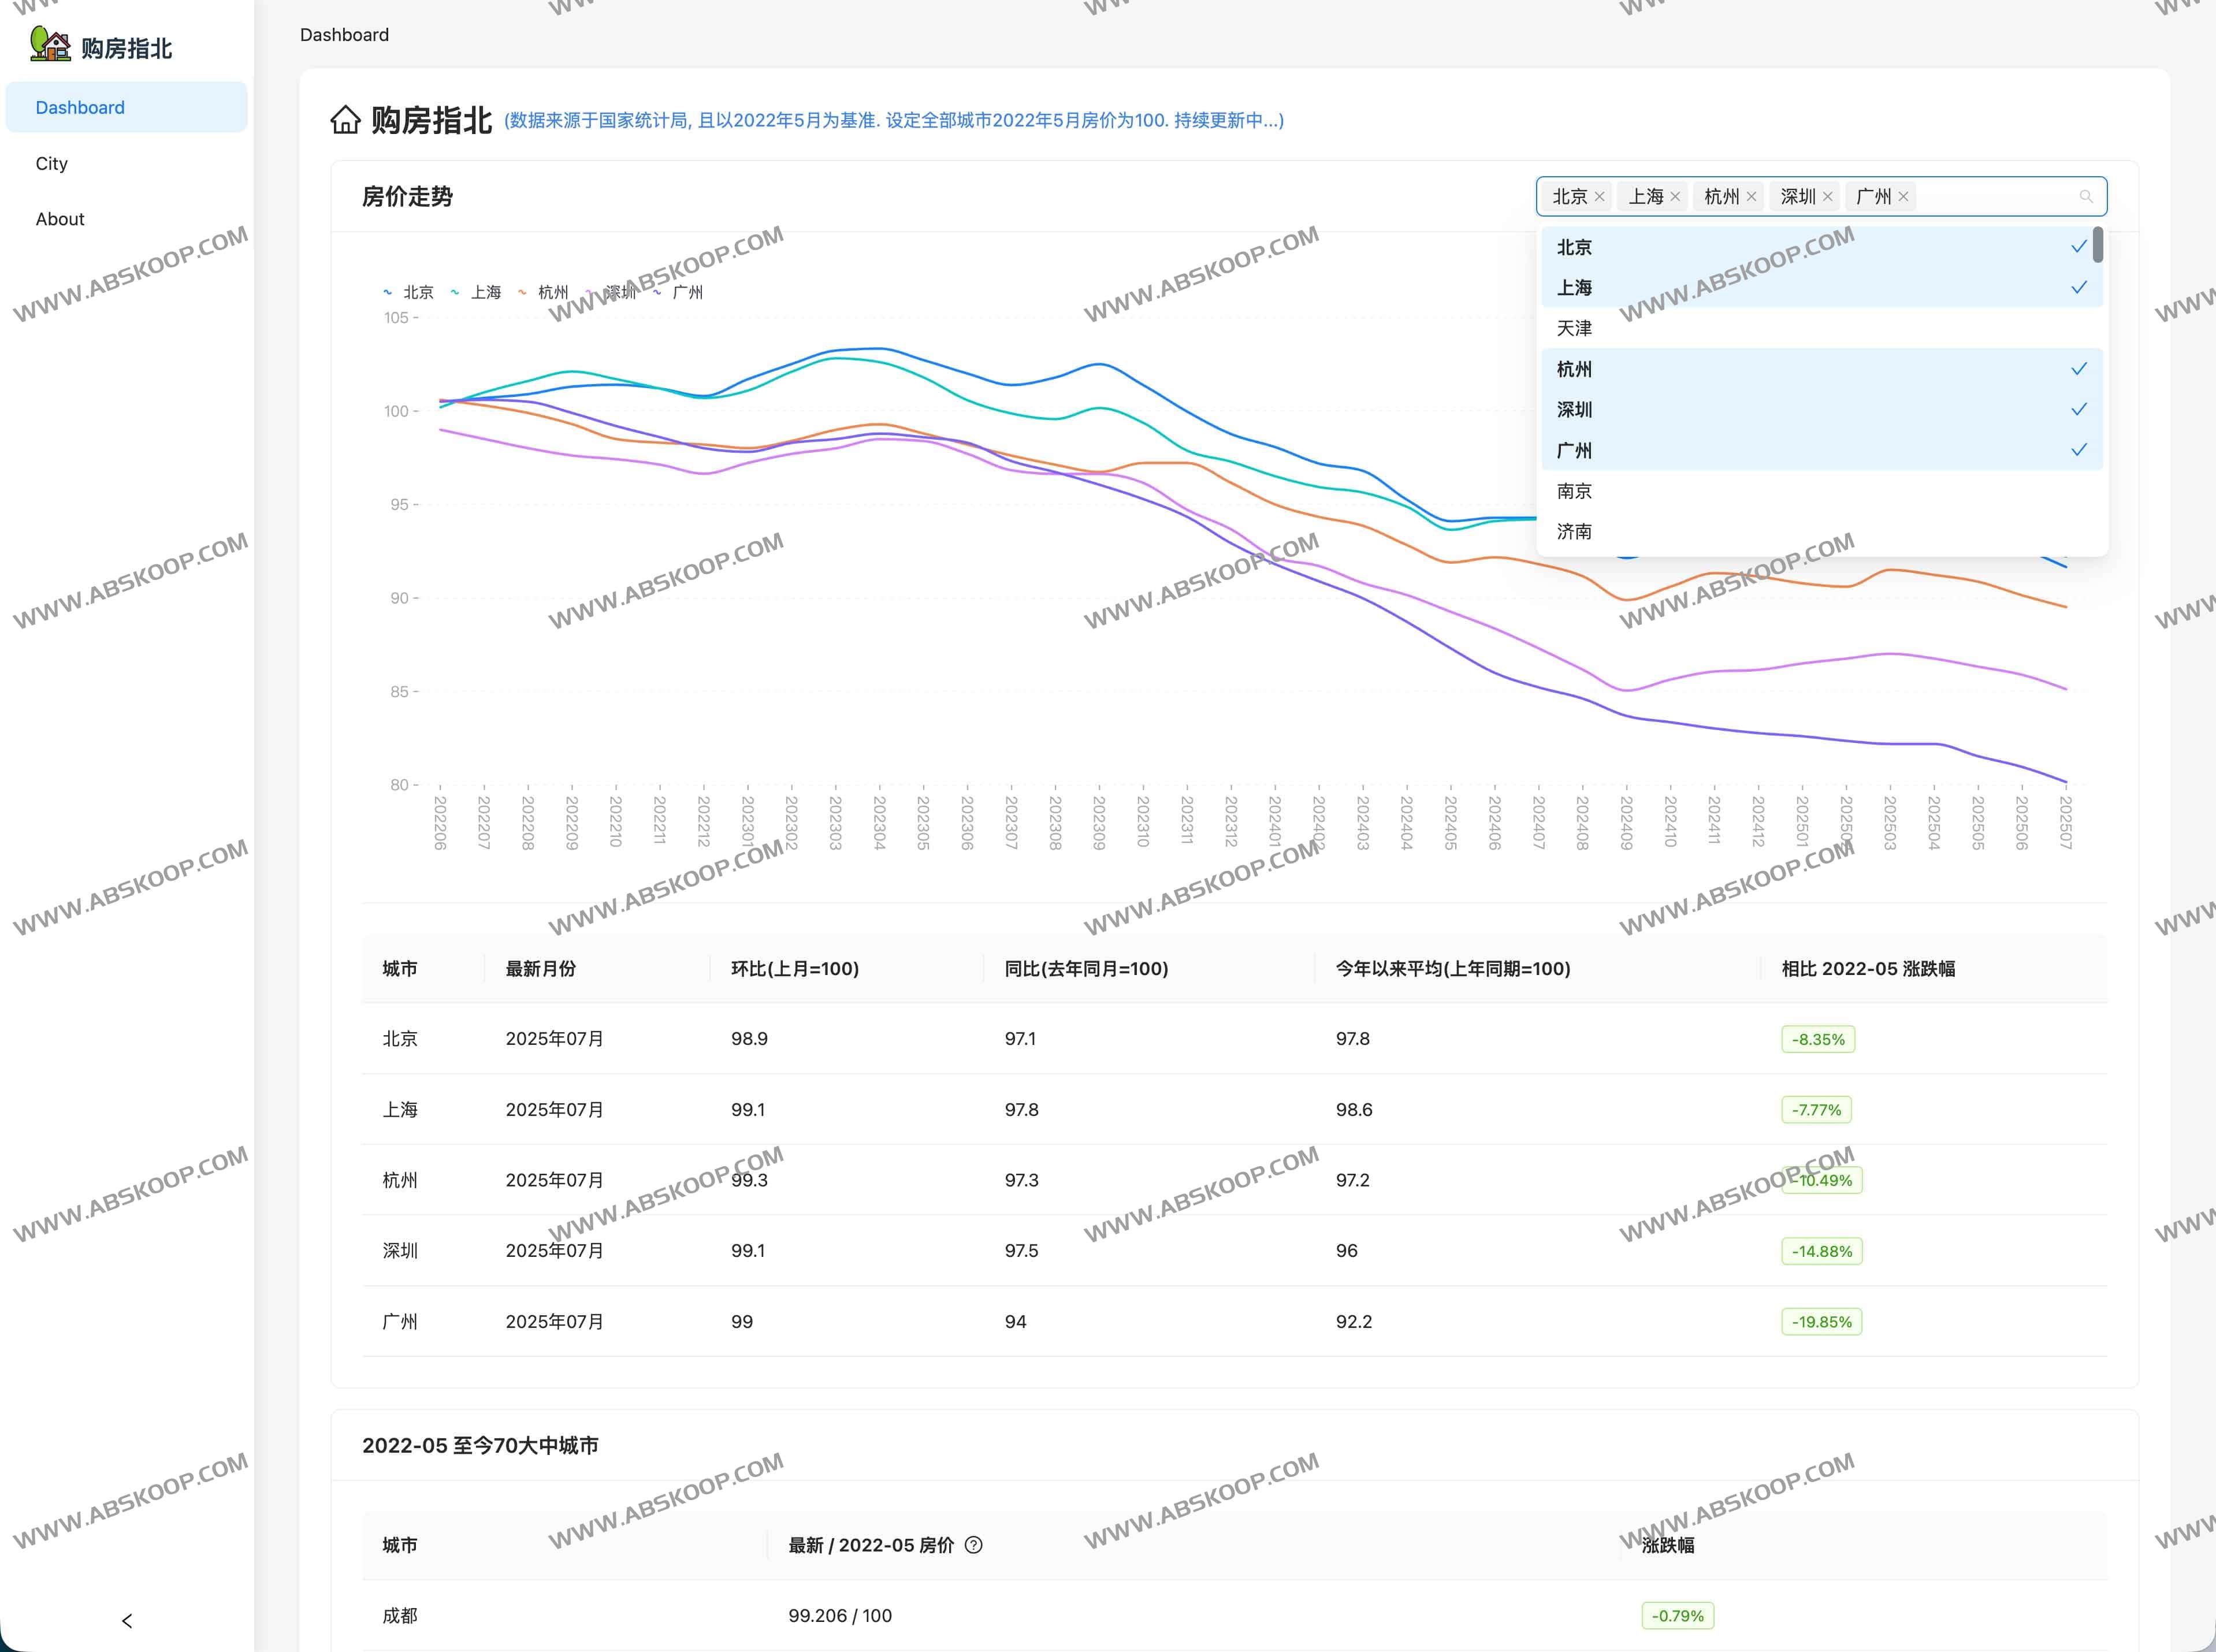
Task: Remove the 杭州 tag via its x
Action: tap(1751, 197)
